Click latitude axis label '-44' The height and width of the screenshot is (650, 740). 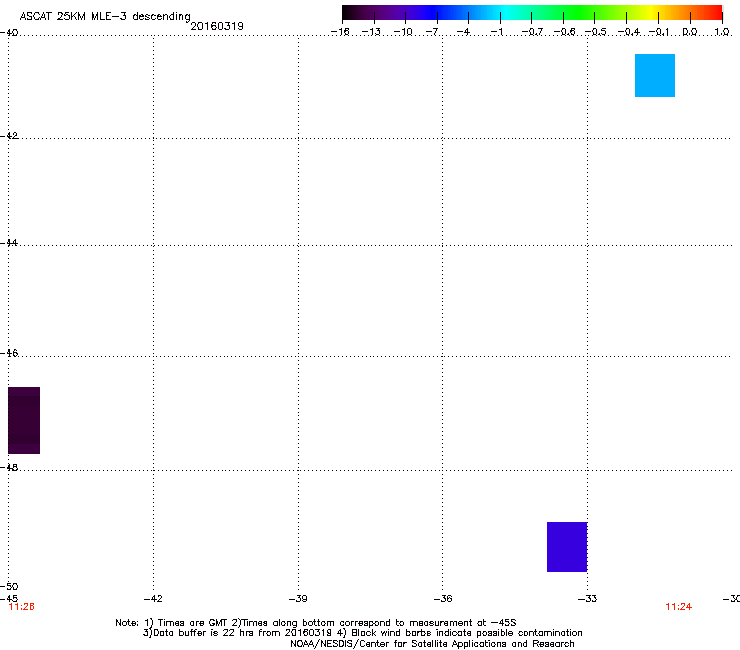9,243
